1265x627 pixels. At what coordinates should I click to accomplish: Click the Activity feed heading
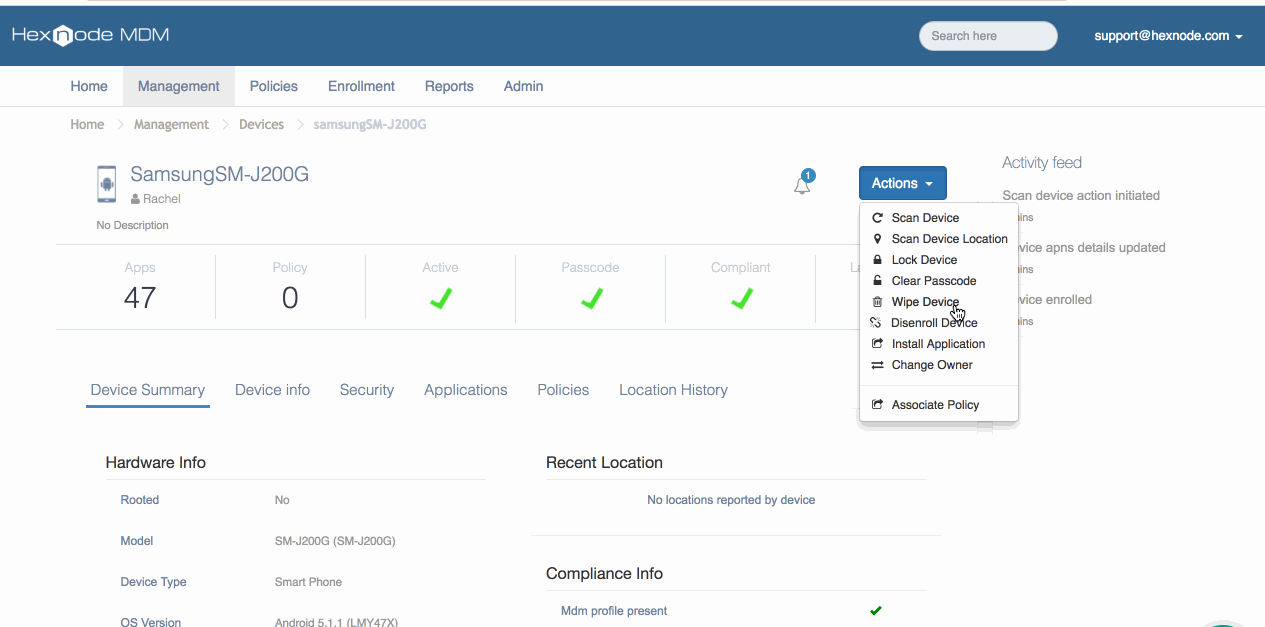[x=1042, y=163]
